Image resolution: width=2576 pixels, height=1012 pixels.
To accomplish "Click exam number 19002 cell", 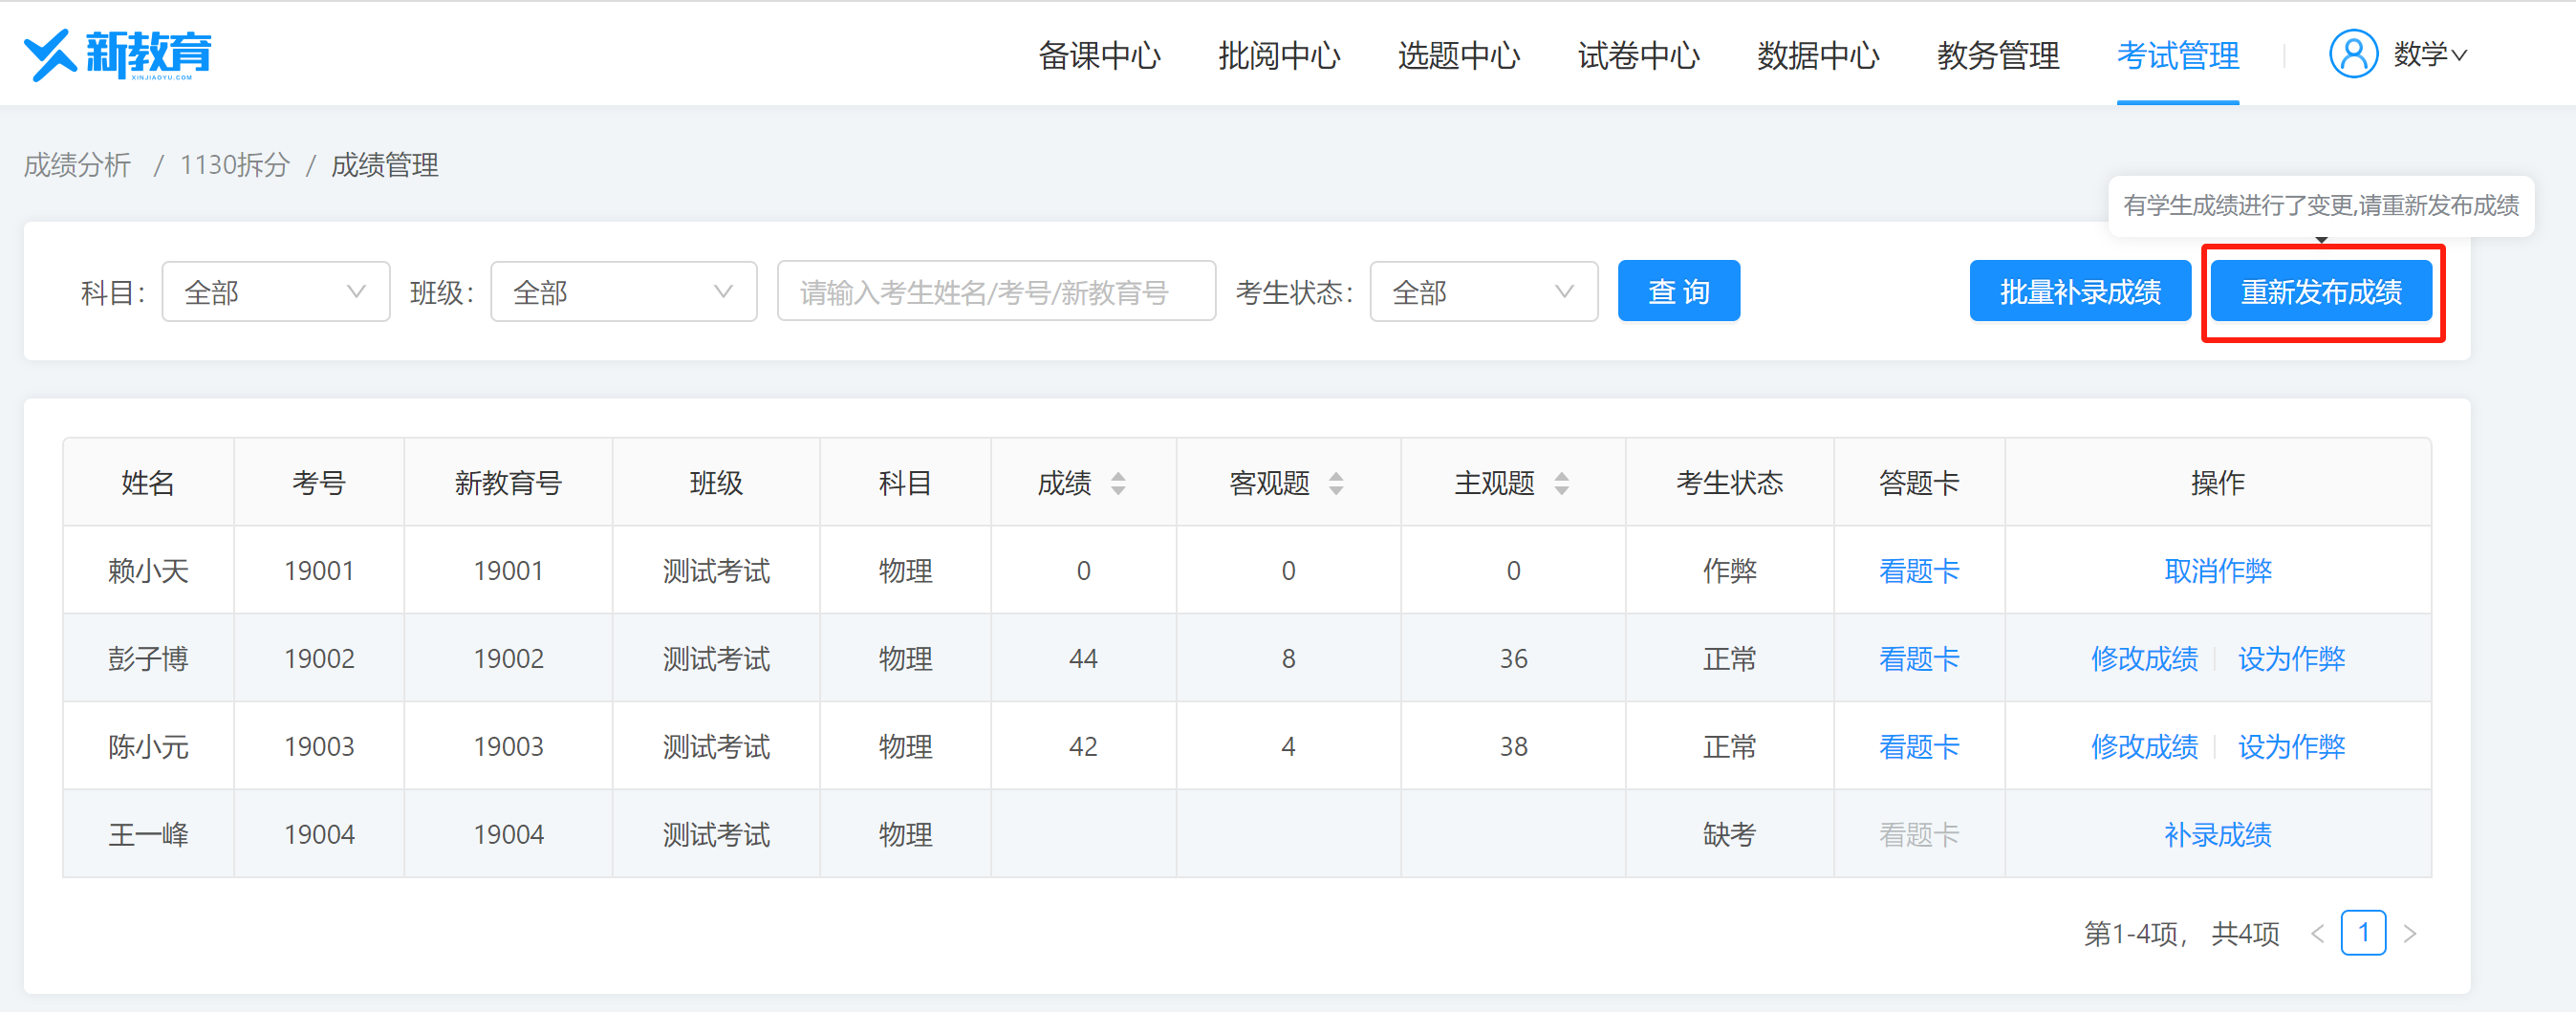I will pos(319,659).
